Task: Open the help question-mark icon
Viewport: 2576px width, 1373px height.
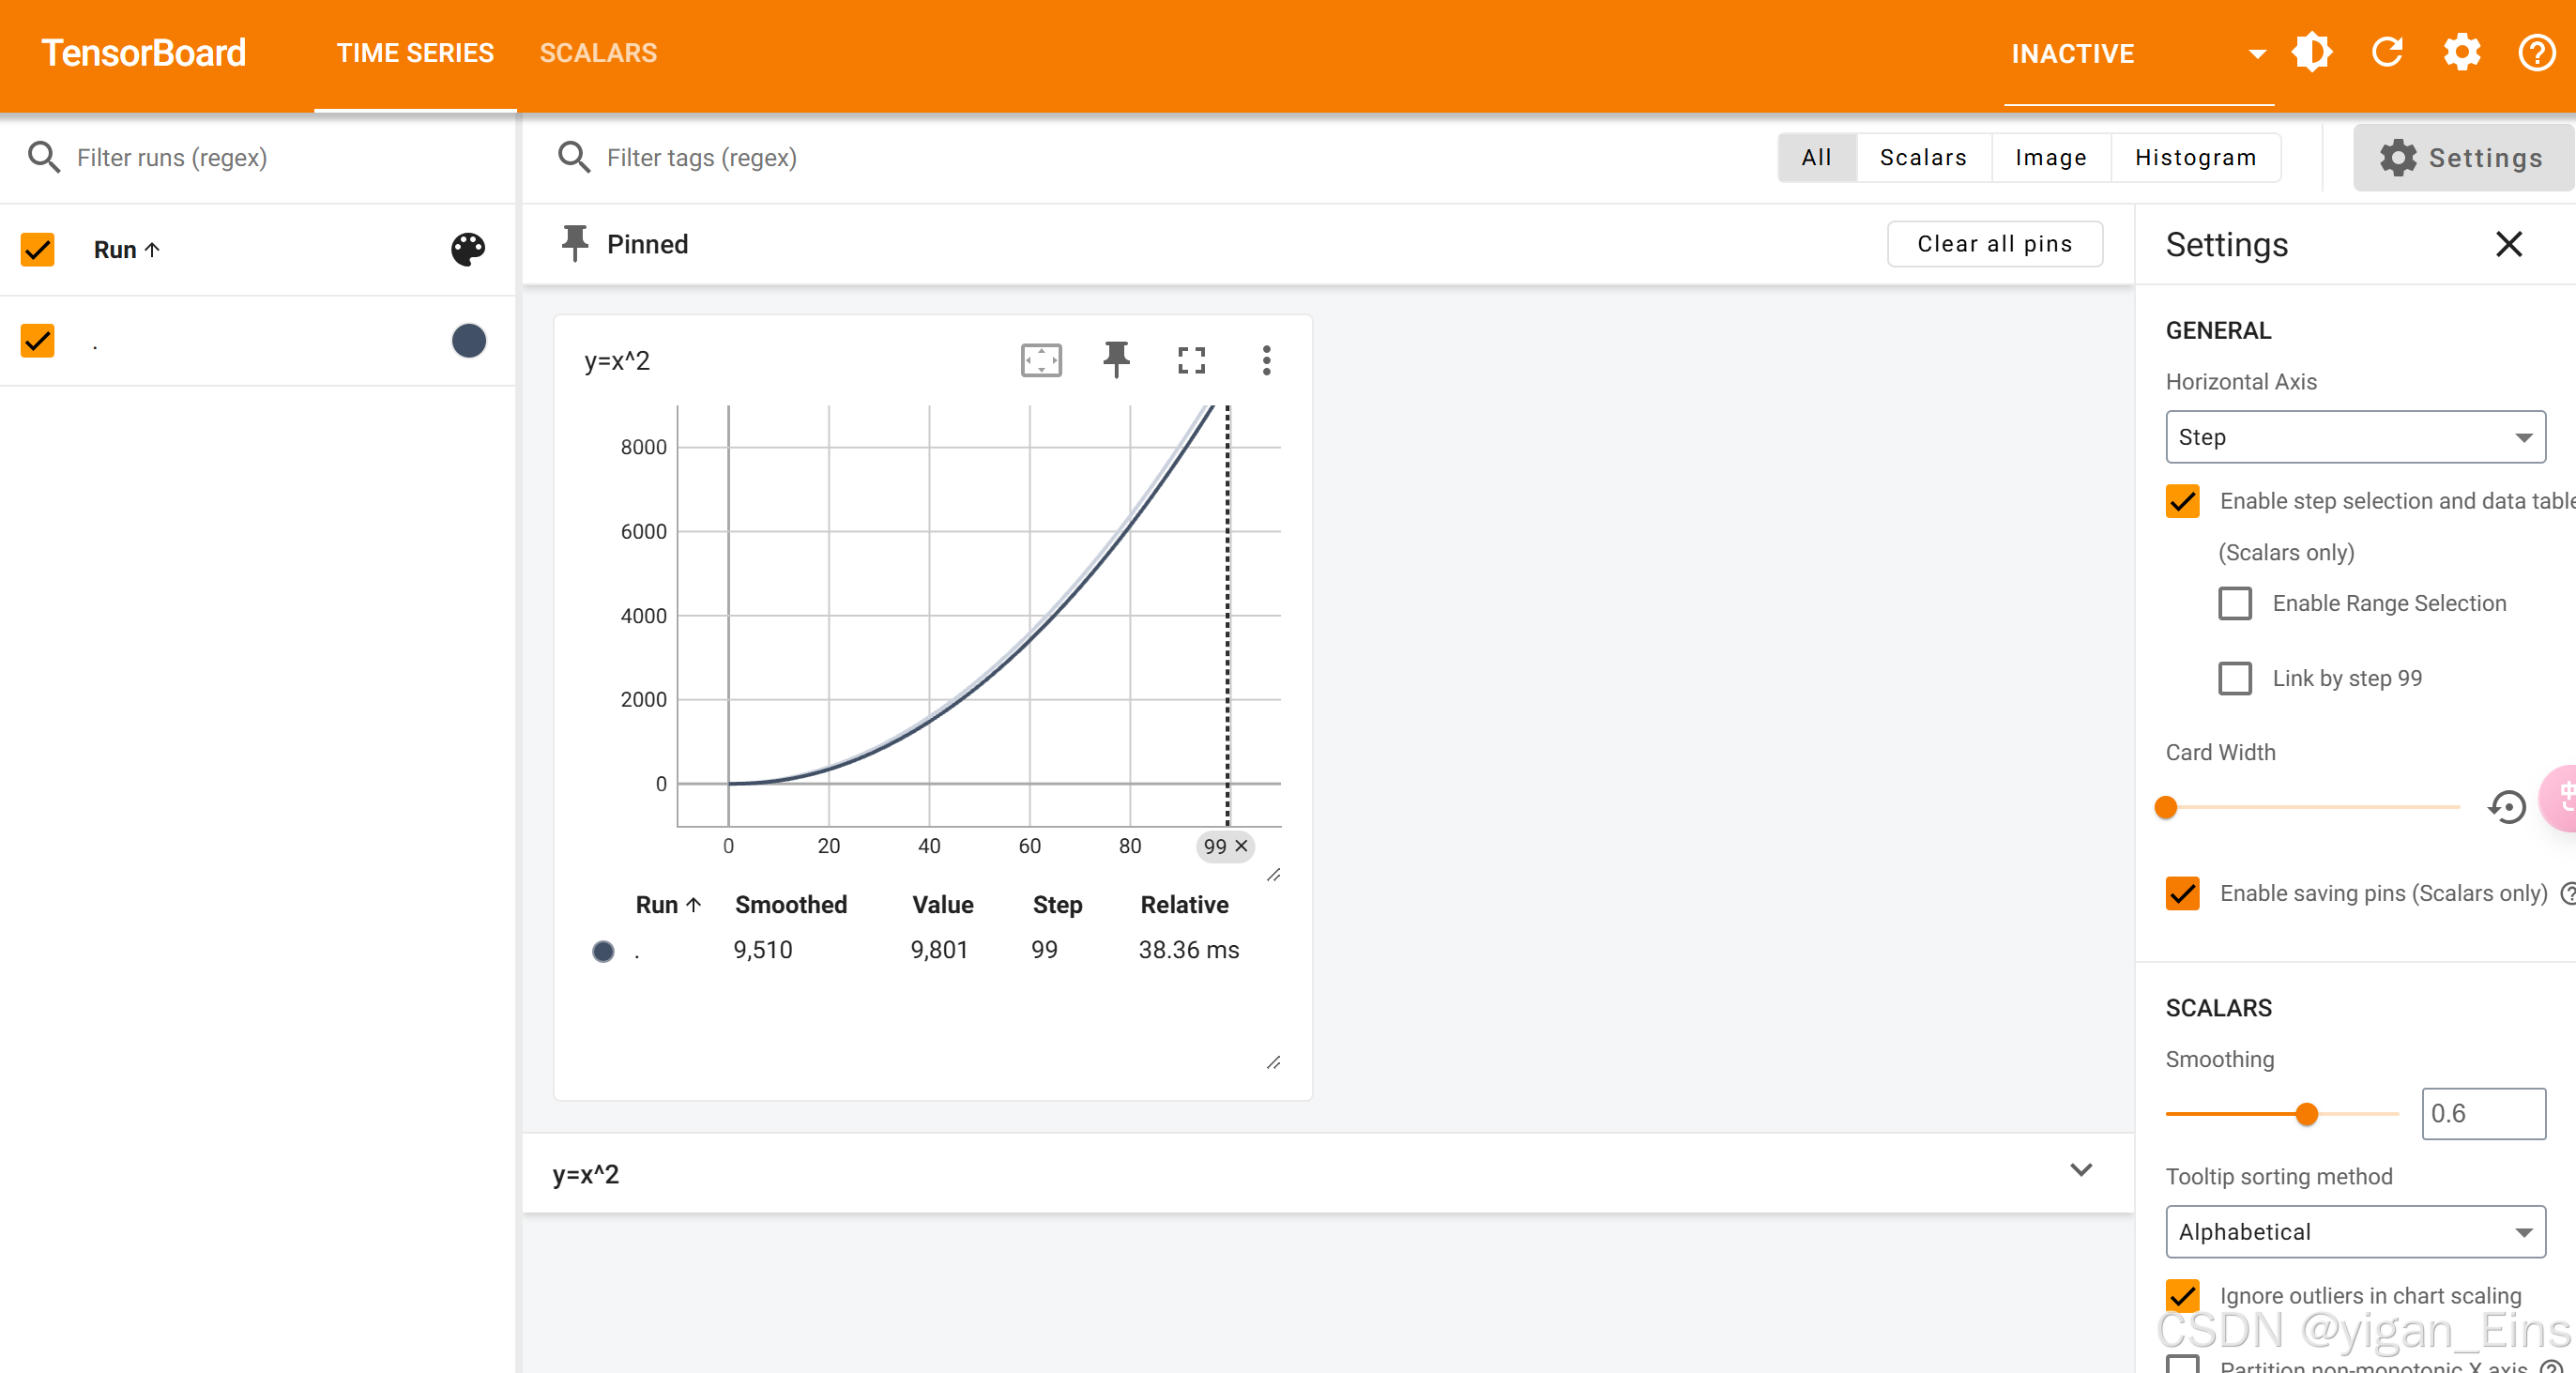Action: pyautogui.click(x=2536, y=53)
